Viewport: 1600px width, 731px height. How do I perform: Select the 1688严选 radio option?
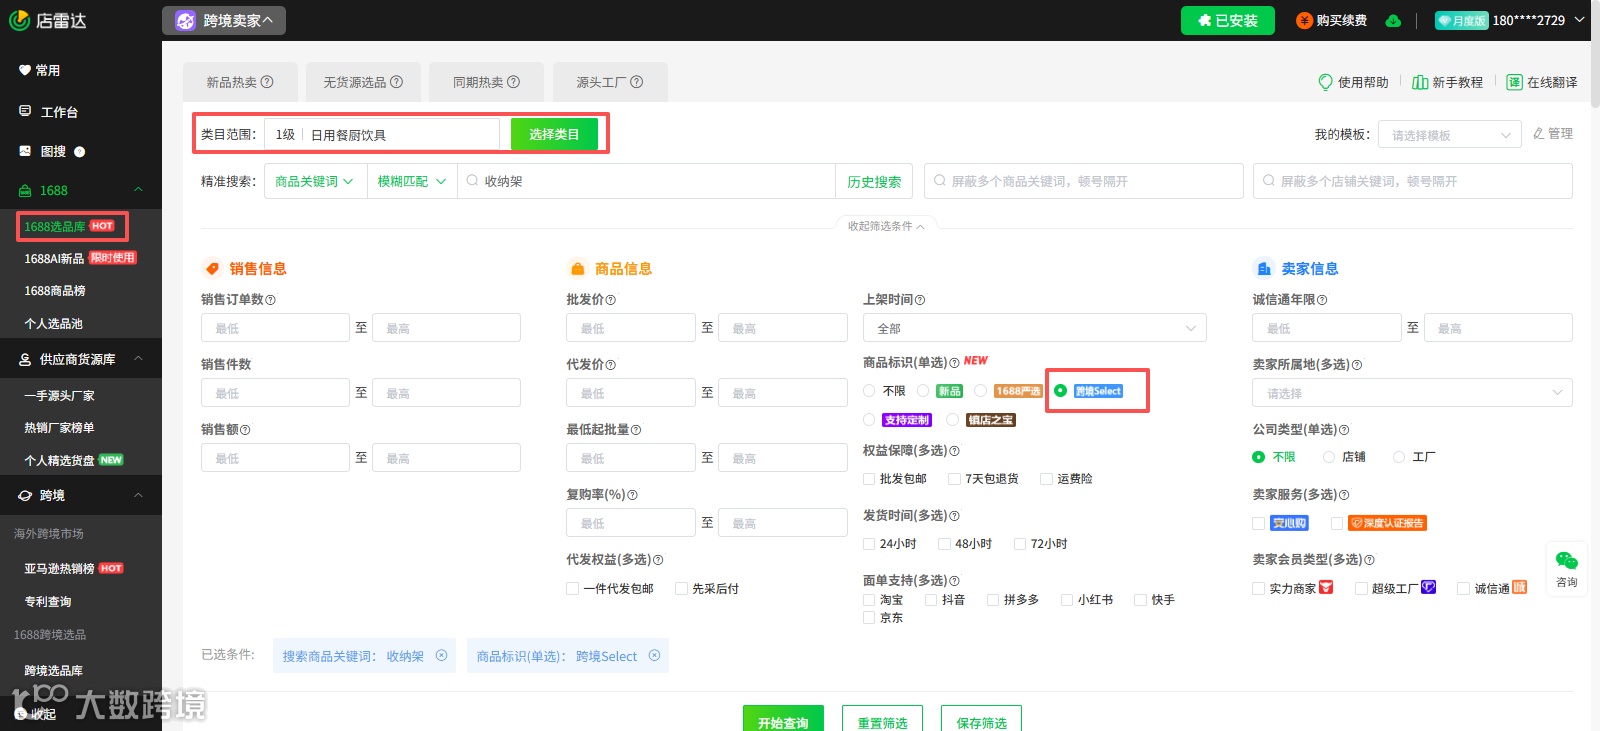click(981, 391)
